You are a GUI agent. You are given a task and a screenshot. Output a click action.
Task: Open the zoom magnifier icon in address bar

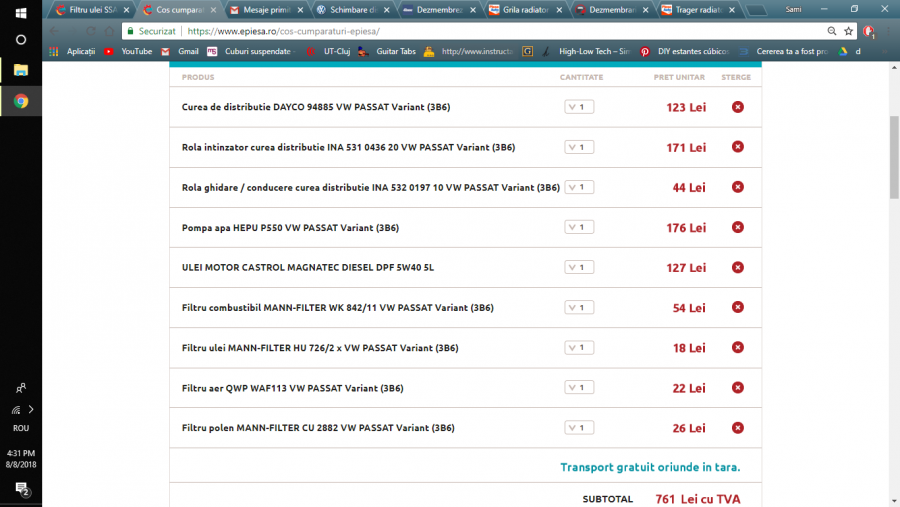click(x=831, y=31)
